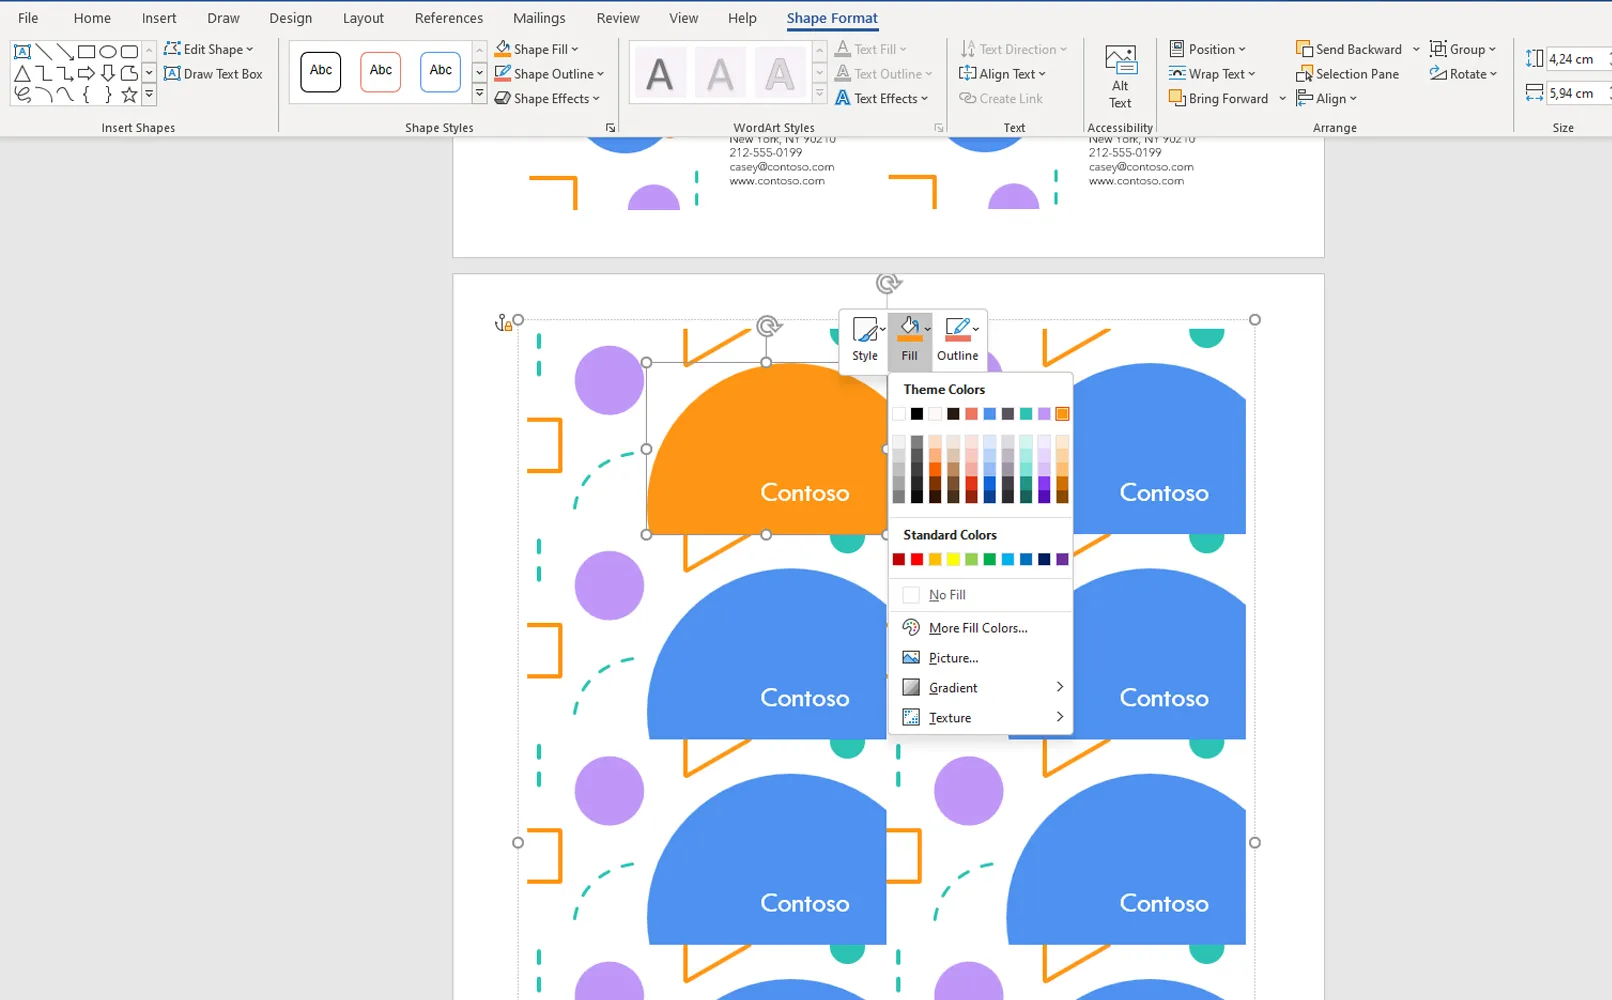Open the Insert tab
Screen dimensions: 1612x1000
pos(159,18)
